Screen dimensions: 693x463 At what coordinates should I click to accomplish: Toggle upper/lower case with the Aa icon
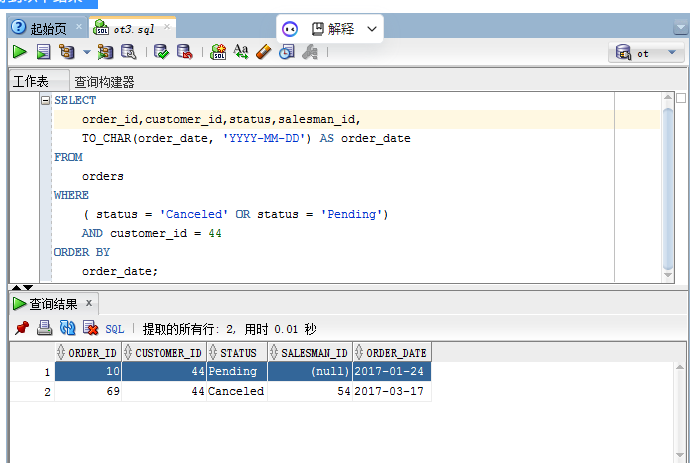tap(241, 52)
